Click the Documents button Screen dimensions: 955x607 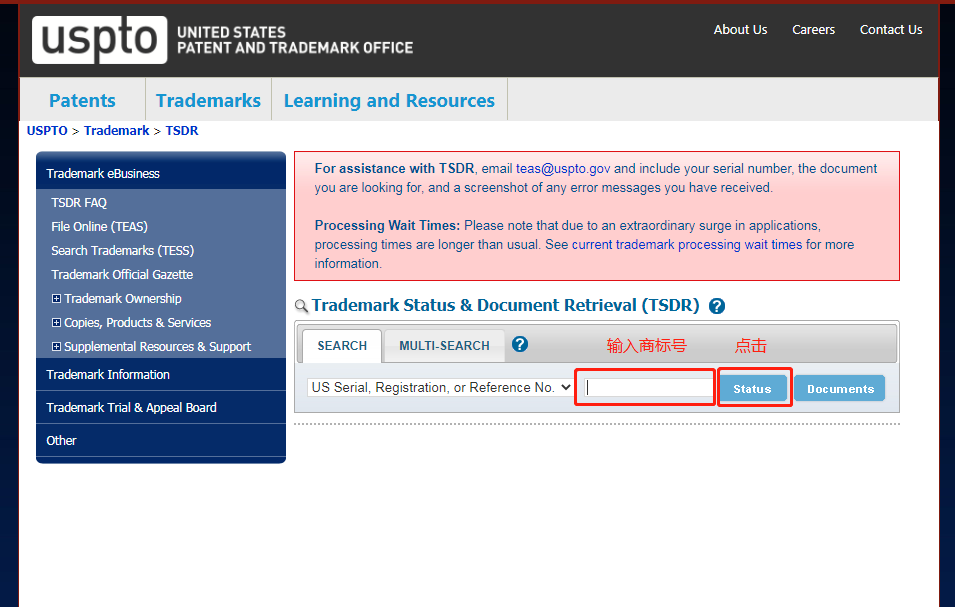click(x=840, y=388)
